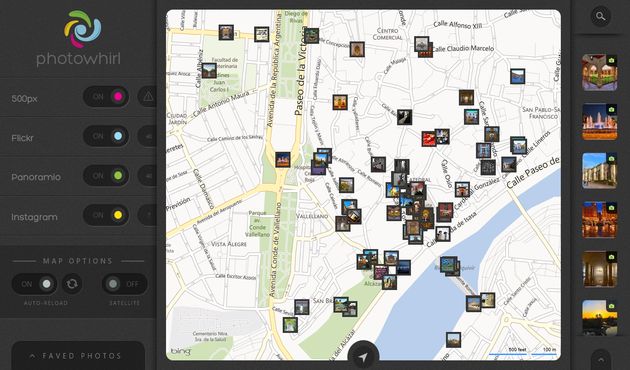Screen dimensions: 630x370
Task: Disable the Instagram source toggle
Action: click(x=106, y=215)
